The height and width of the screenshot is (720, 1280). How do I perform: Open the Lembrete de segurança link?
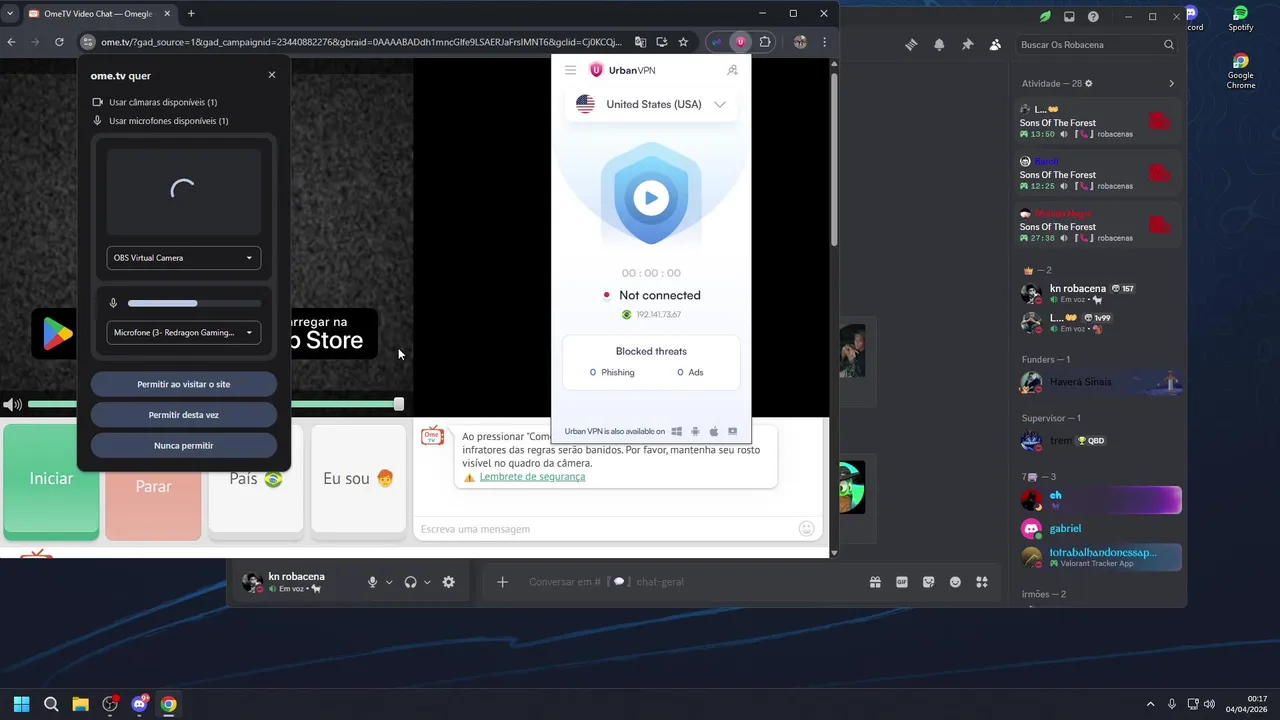532,477
